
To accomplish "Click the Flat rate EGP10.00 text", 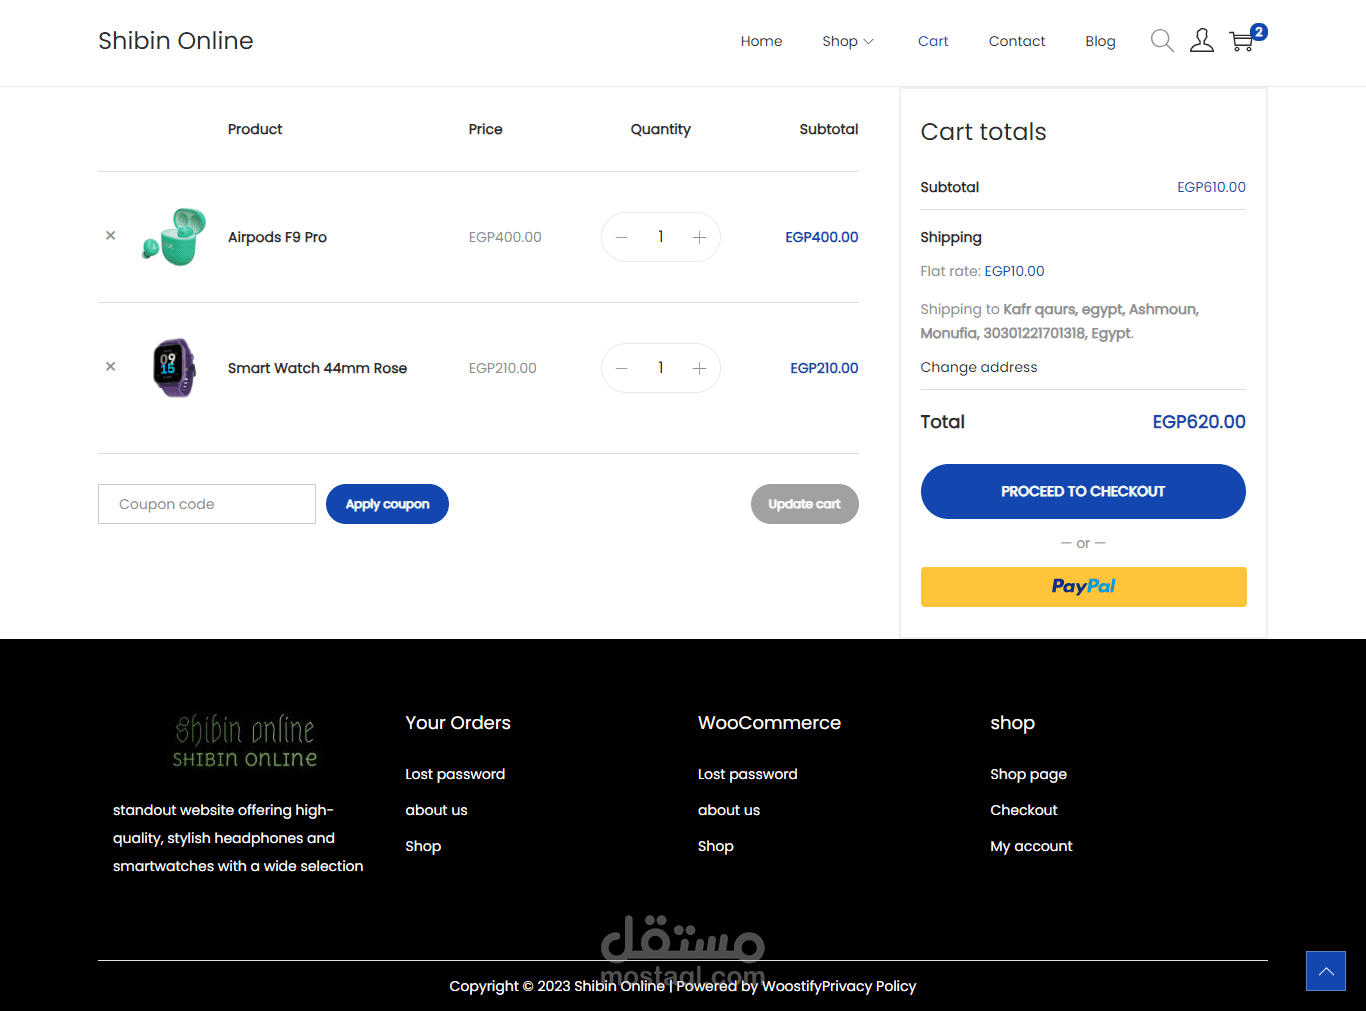I will [982, 271].
